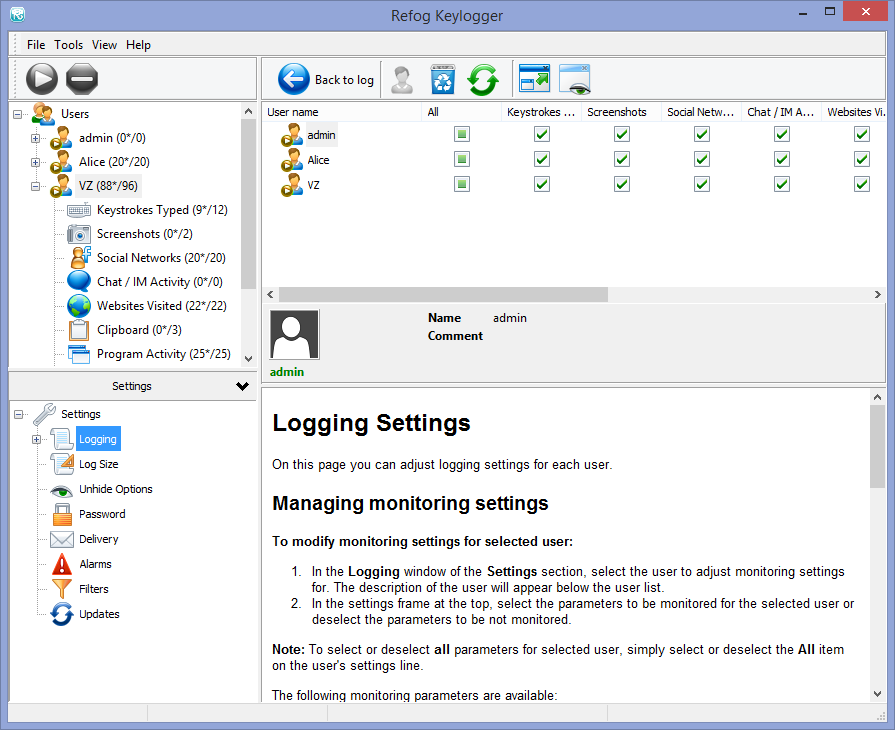Click the help pane scrollbar down arrow
This screenshot has width=895, height=730.
[877, 693]
